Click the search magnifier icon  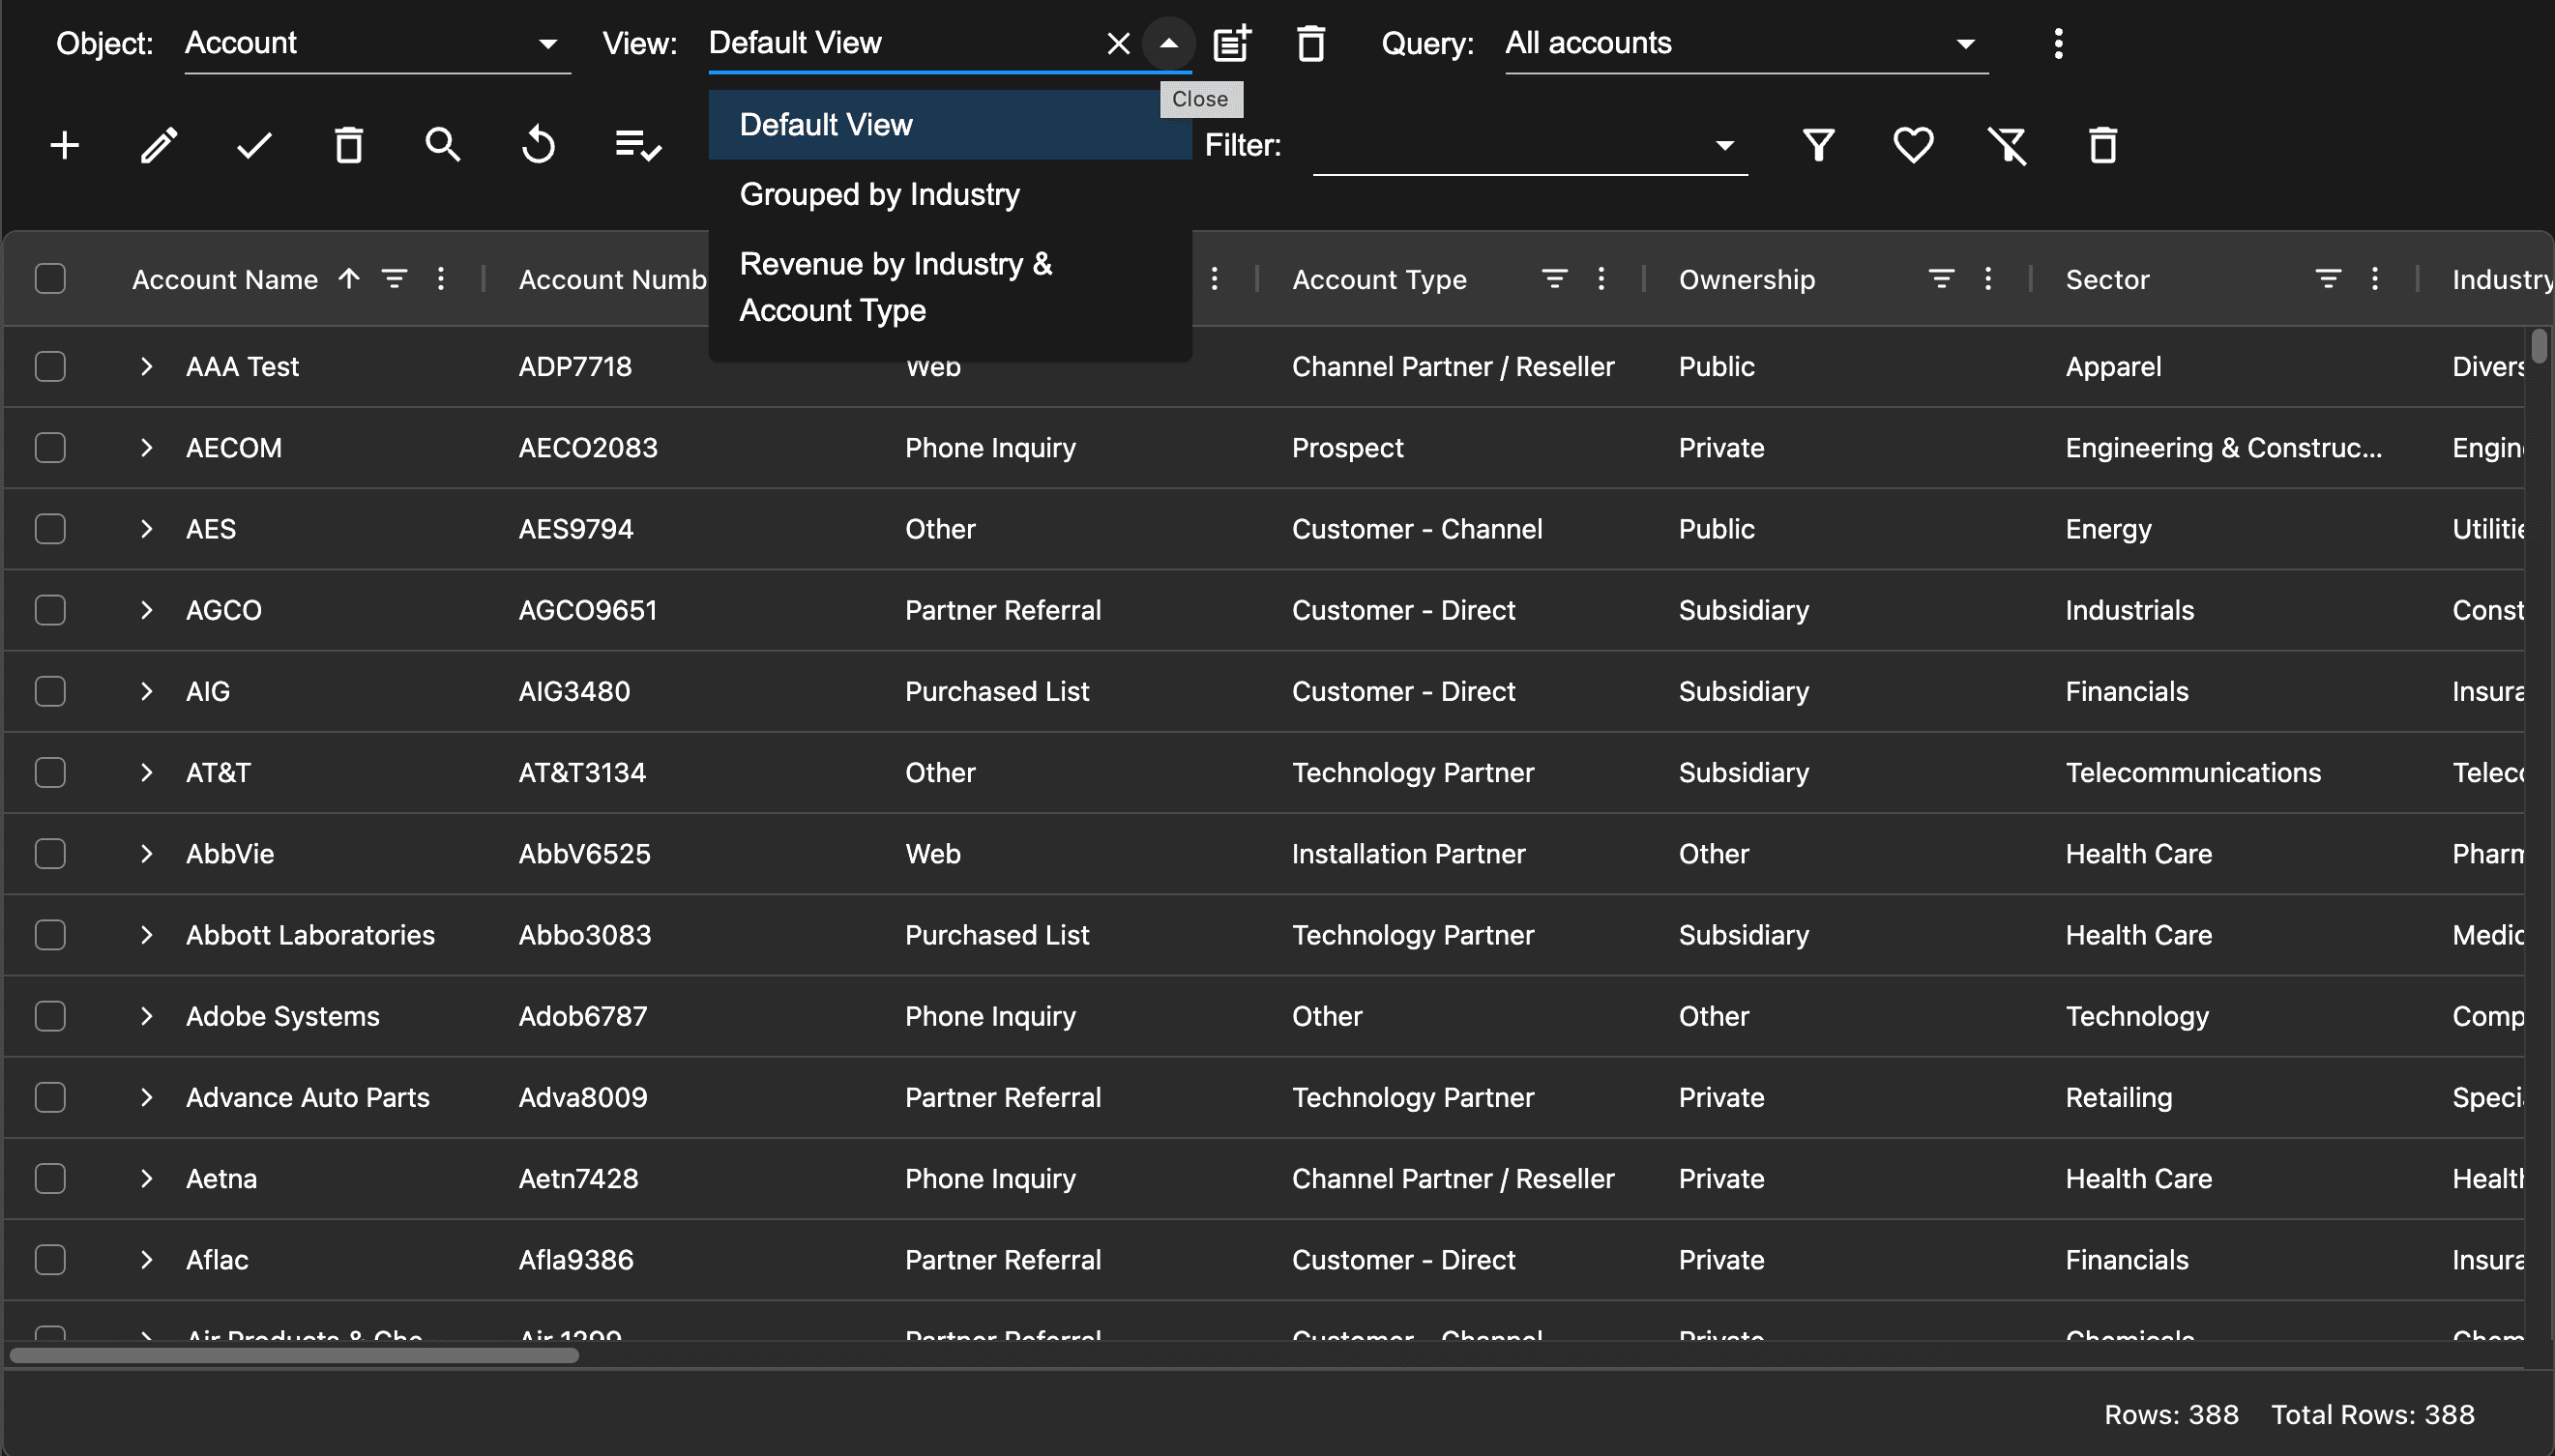[443, 146]
